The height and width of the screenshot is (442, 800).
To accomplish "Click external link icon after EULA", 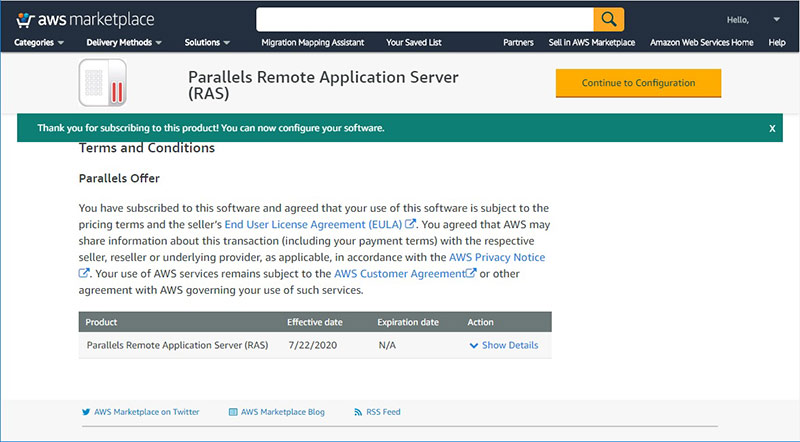I will pos(410,224).
